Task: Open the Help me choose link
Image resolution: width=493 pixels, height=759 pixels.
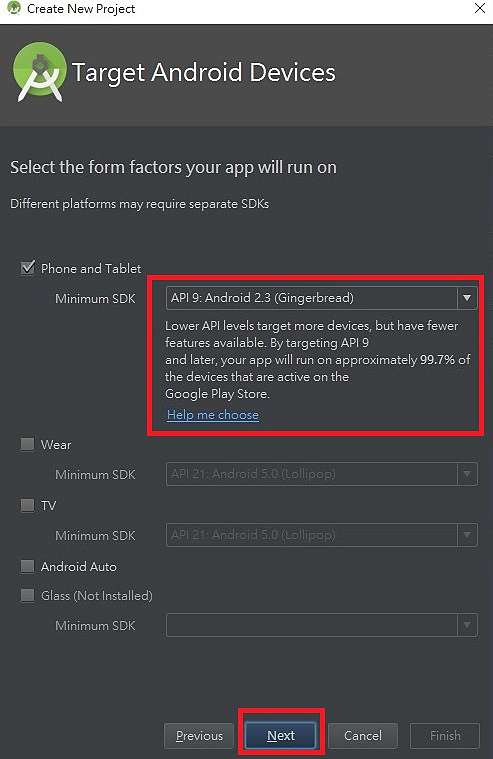Action: tap(213, 415)
